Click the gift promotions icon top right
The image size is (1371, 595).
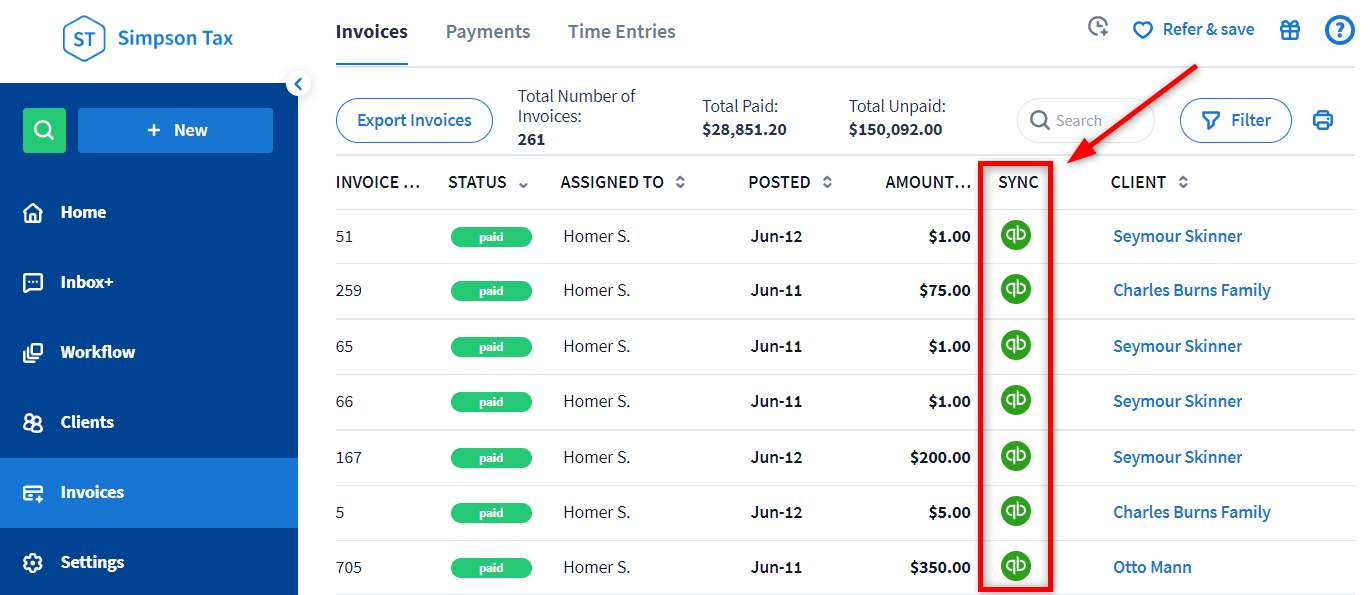click(x=1289, y=30)
